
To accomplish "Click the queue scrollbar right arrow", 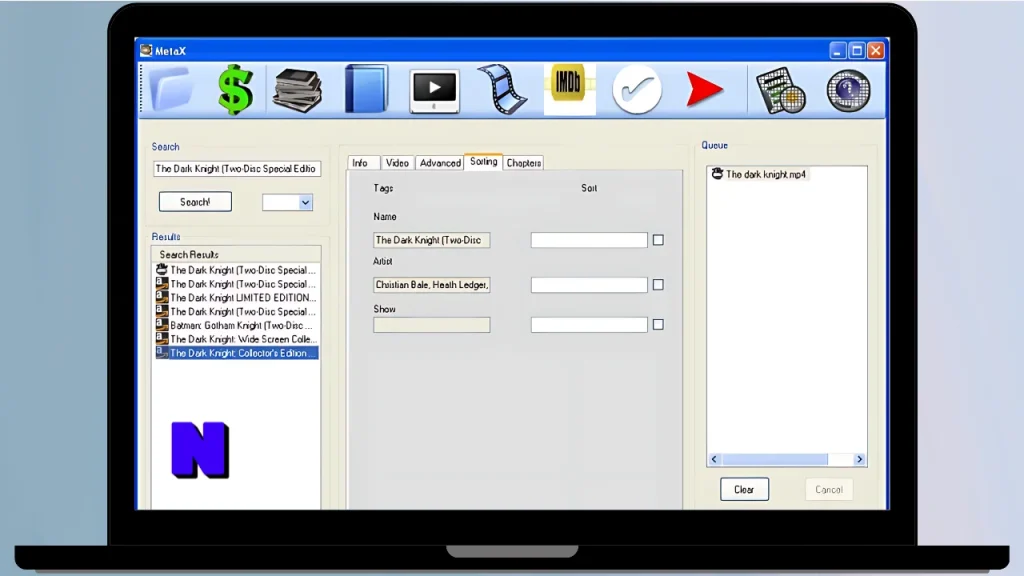I will coord(859,460).
